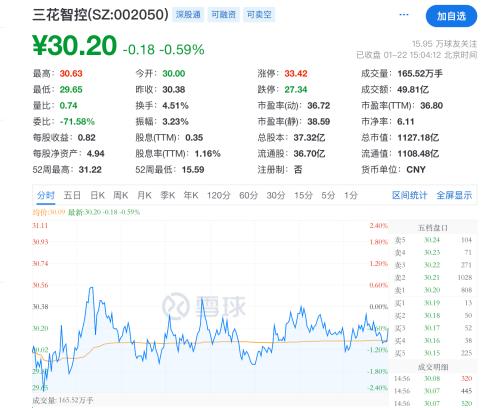Click the 市盈率(动) value 36.72
Image resolution: width=494 pixels, height=408 pixels.
coord(319,105)
